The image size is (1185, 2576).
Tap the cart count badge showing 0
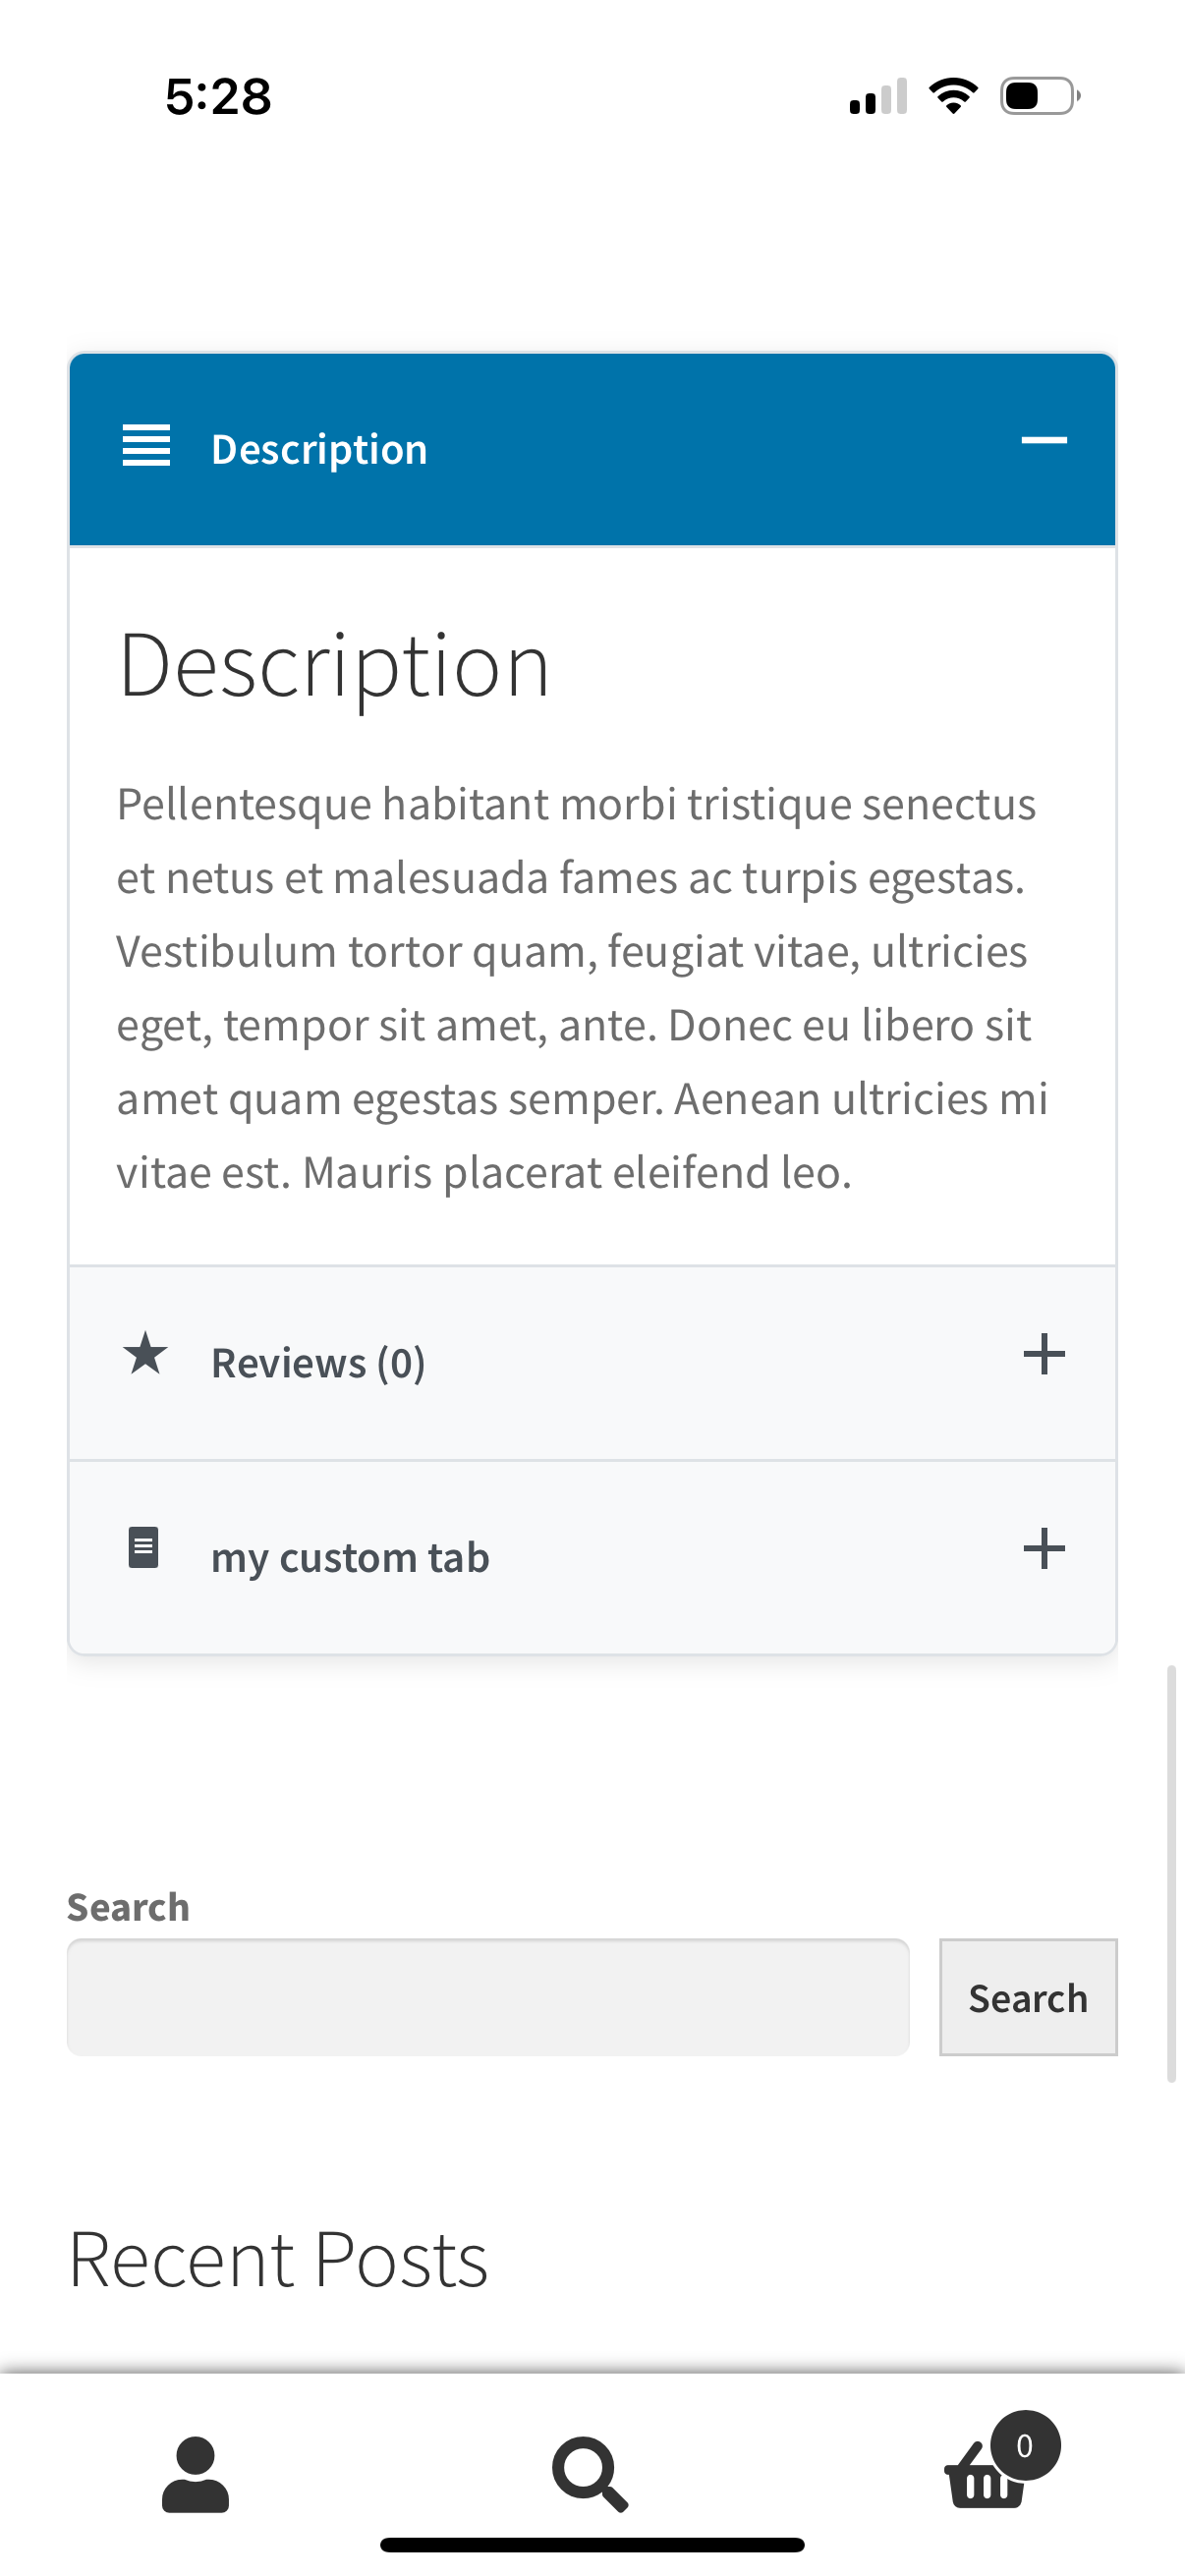[x=1025, y=2445]
